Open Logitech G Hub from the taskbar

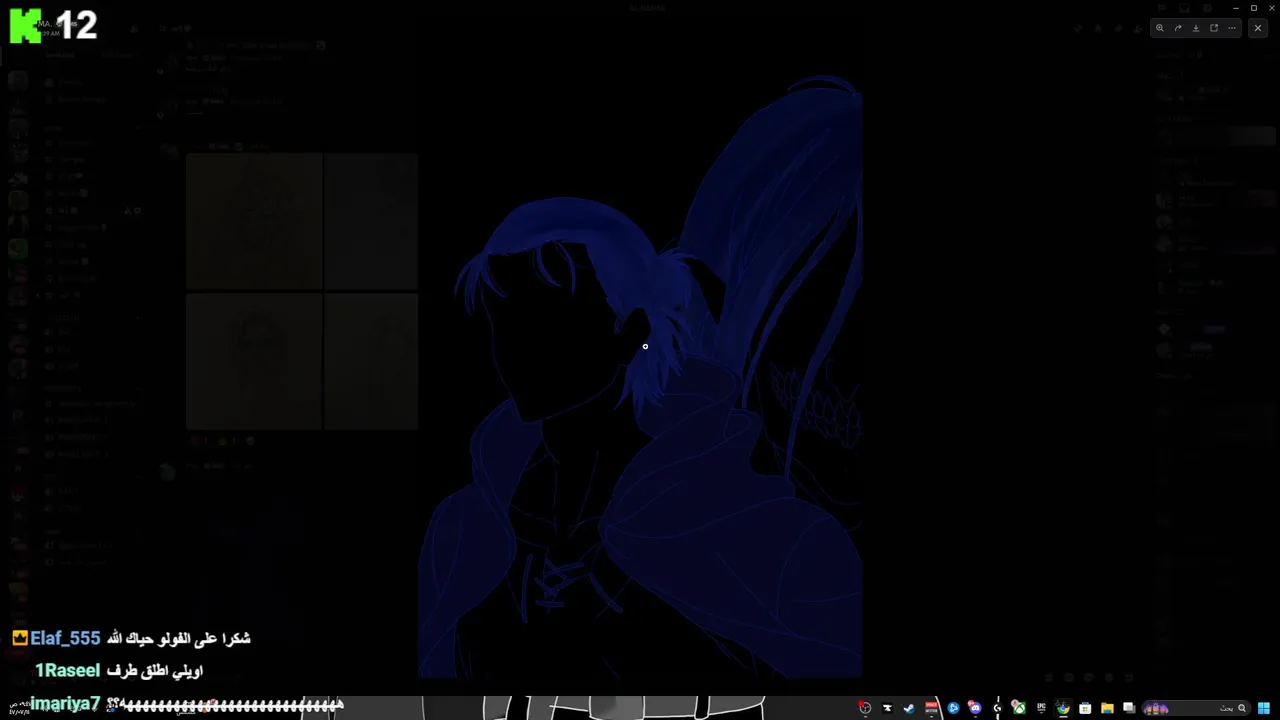point(997,708)
